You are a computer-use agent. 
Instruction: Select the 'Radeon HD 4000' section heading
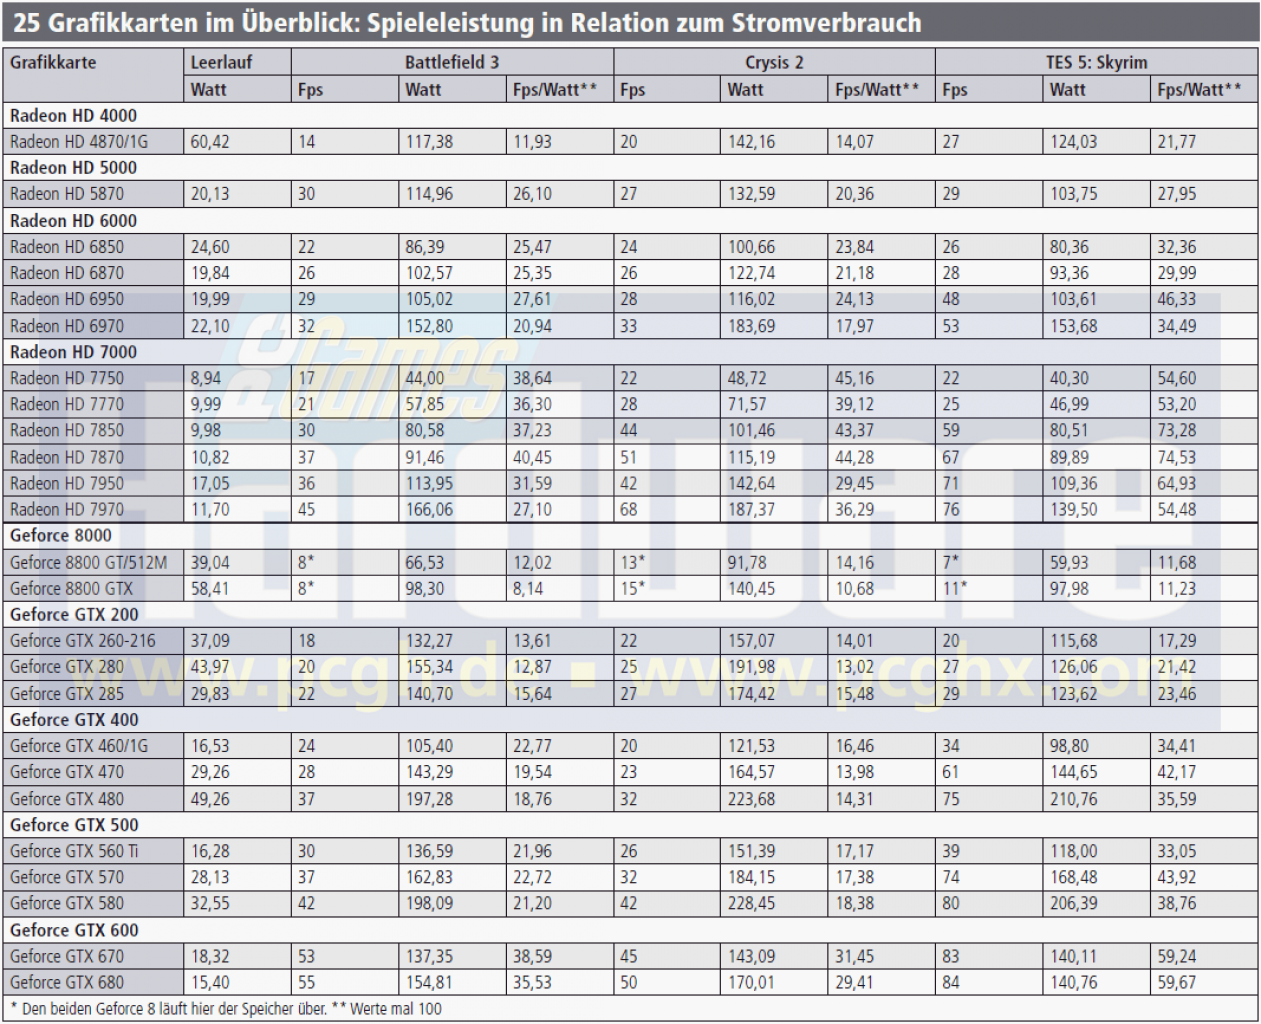click(73, 115)
